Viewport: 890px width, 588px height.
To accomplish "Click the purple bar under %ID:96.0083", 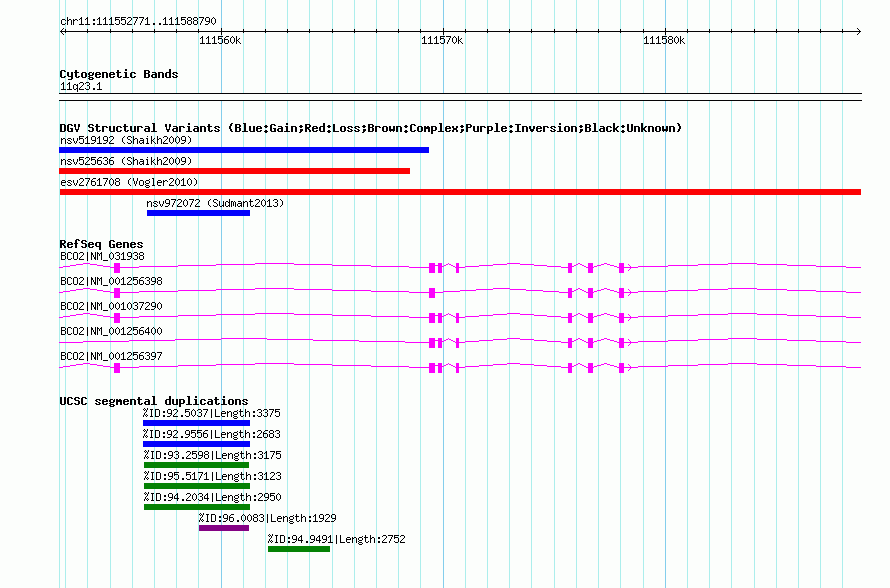I will [224, 528].
